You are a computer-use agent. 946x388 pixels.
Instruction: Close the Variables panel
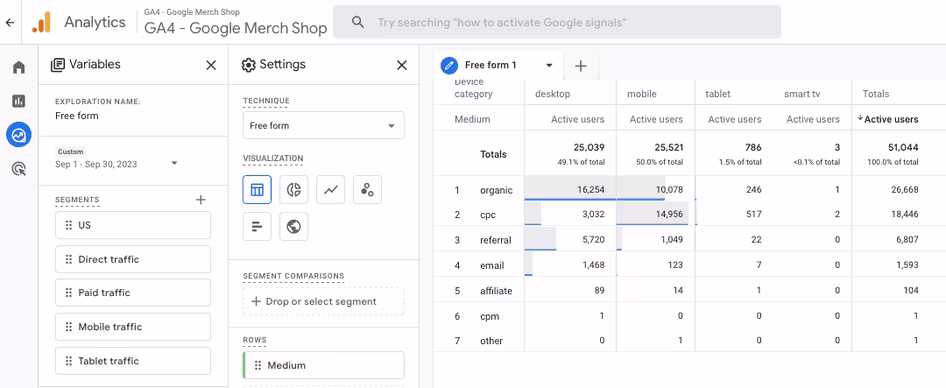pyautogui.click(x=211, y=65)
